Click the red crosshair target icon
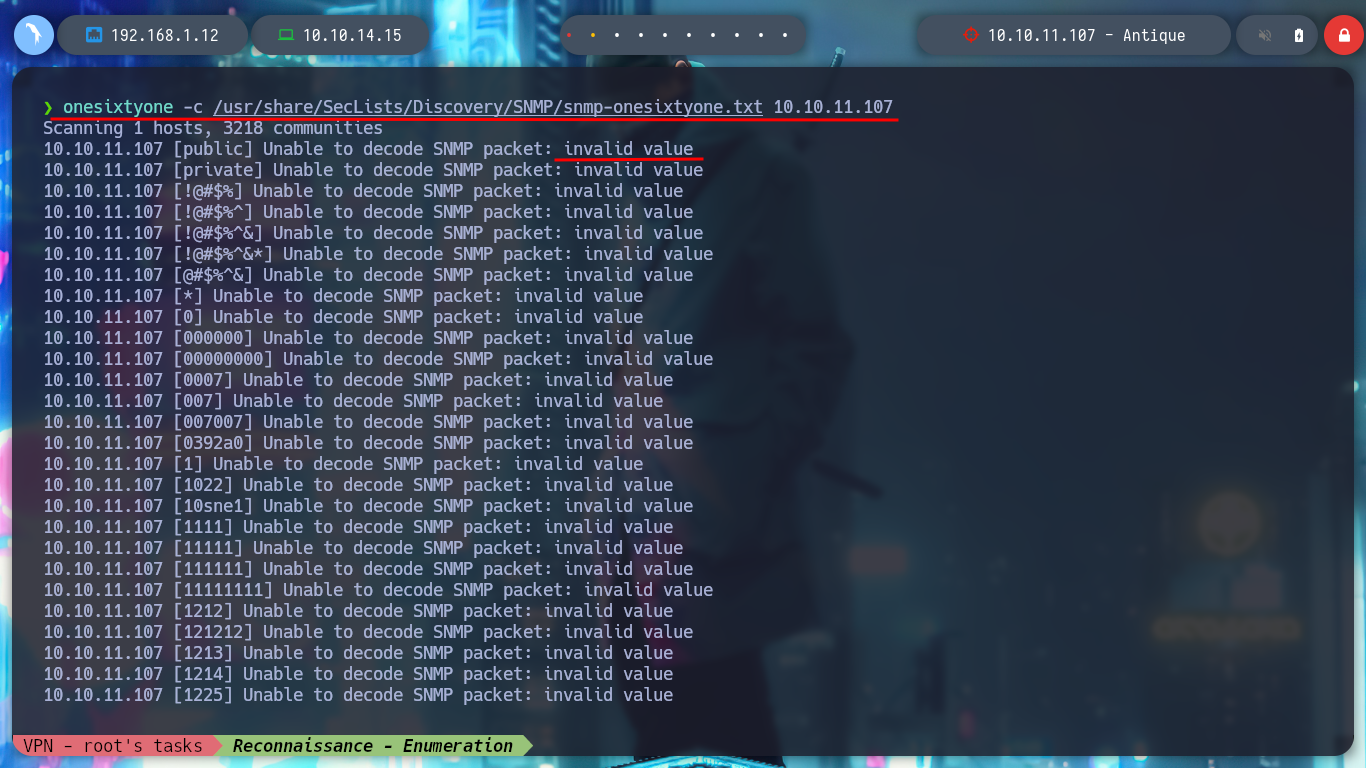Viewport: 1366px width, 768px height. pyautogui.click(x=970, y=35)
